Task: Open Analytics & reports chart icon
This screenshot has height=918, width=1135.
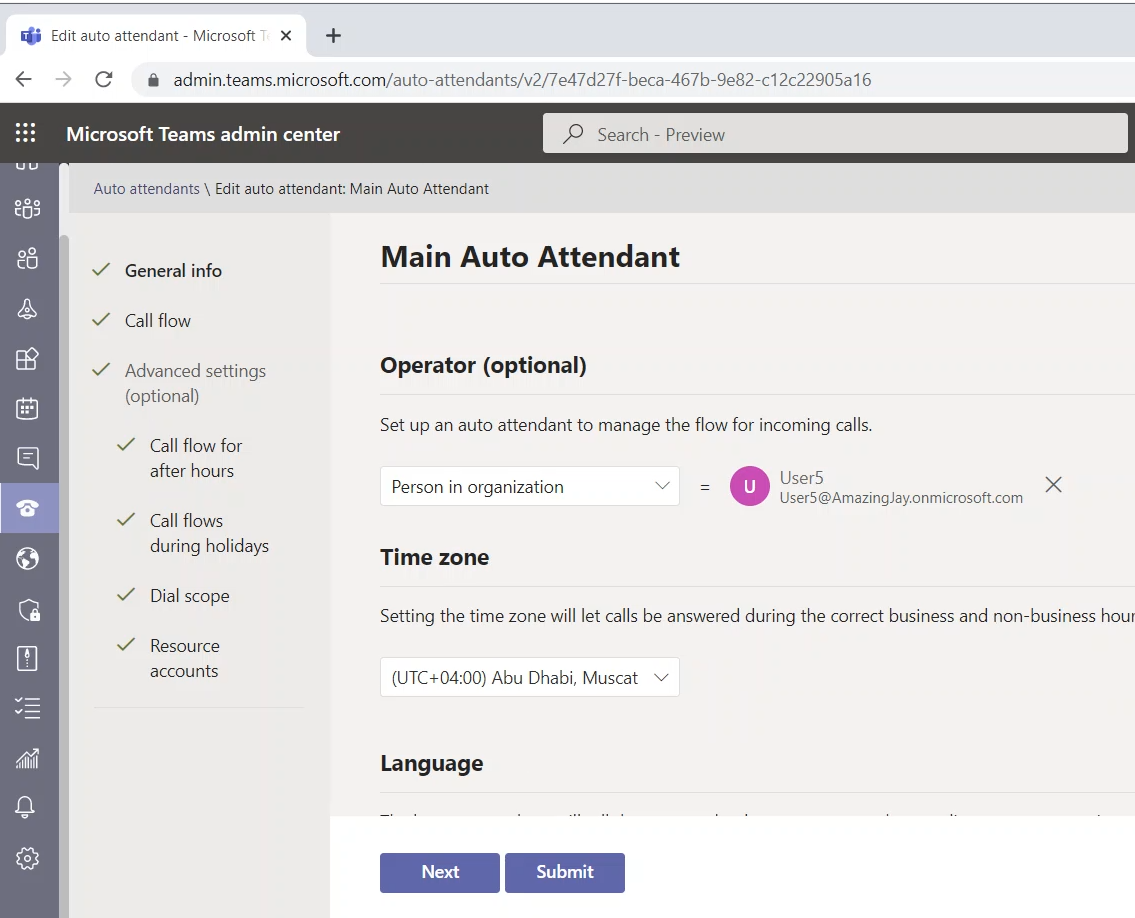Action: tap(27, 758)
